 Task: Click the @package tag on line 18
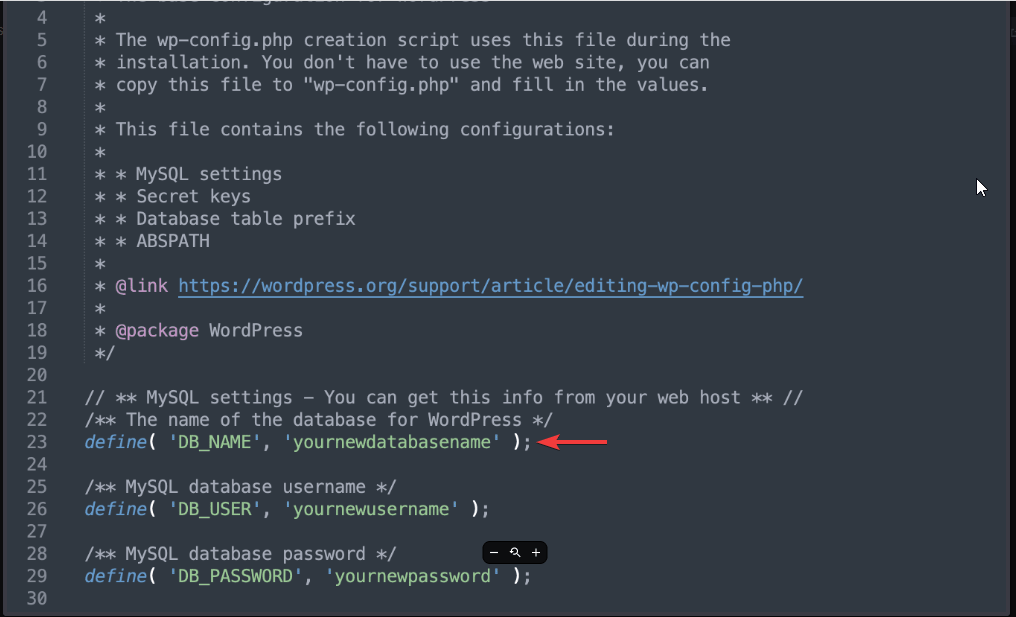tap(157, 331)
